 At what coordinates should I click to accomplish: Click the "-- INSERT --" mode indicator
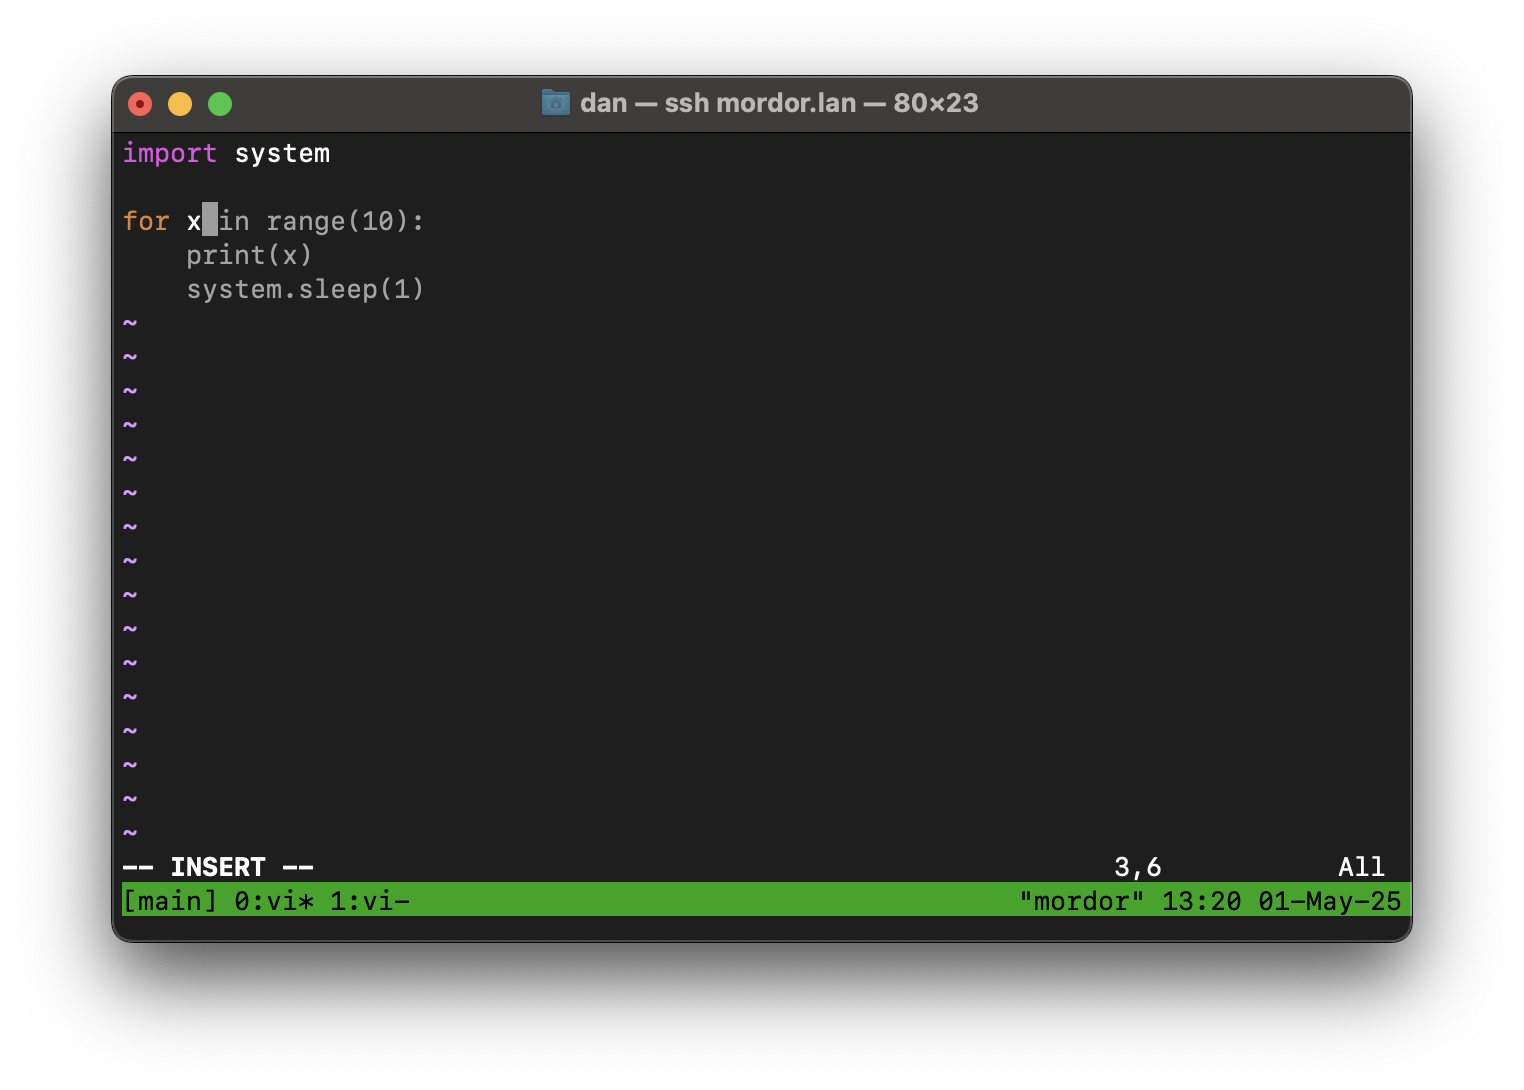(x=218, y=867)
